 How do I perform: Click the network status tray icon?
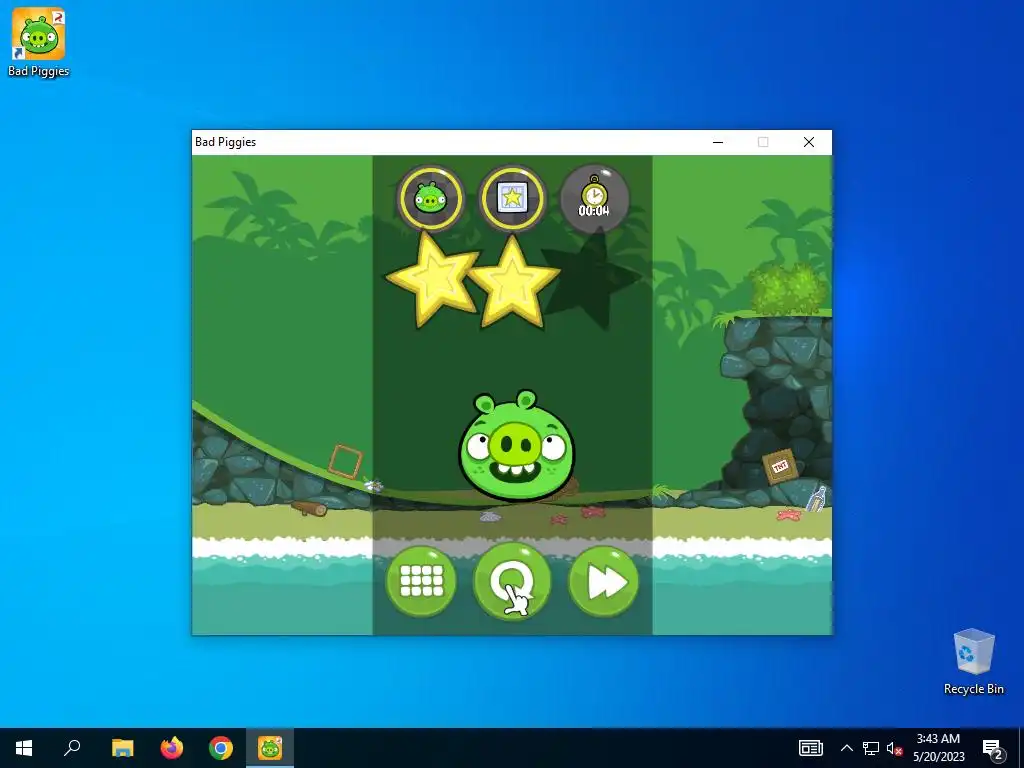871,748
